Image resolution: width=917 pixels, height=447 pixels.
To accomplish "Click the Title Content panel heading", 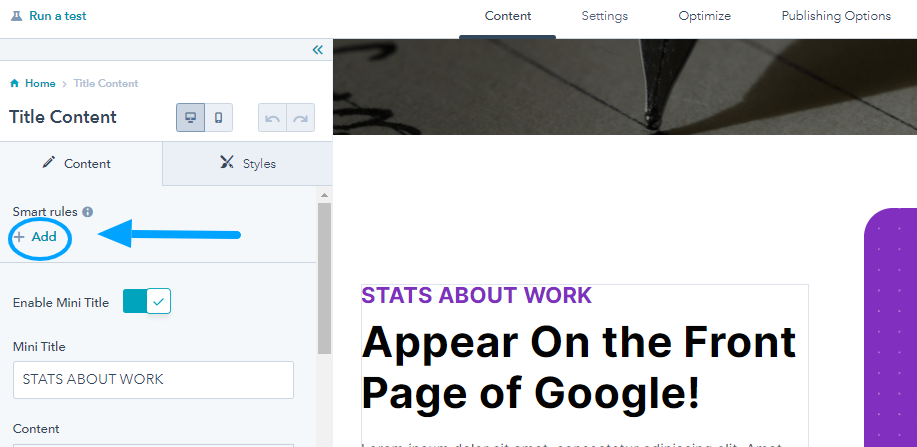I will (63, 116).
